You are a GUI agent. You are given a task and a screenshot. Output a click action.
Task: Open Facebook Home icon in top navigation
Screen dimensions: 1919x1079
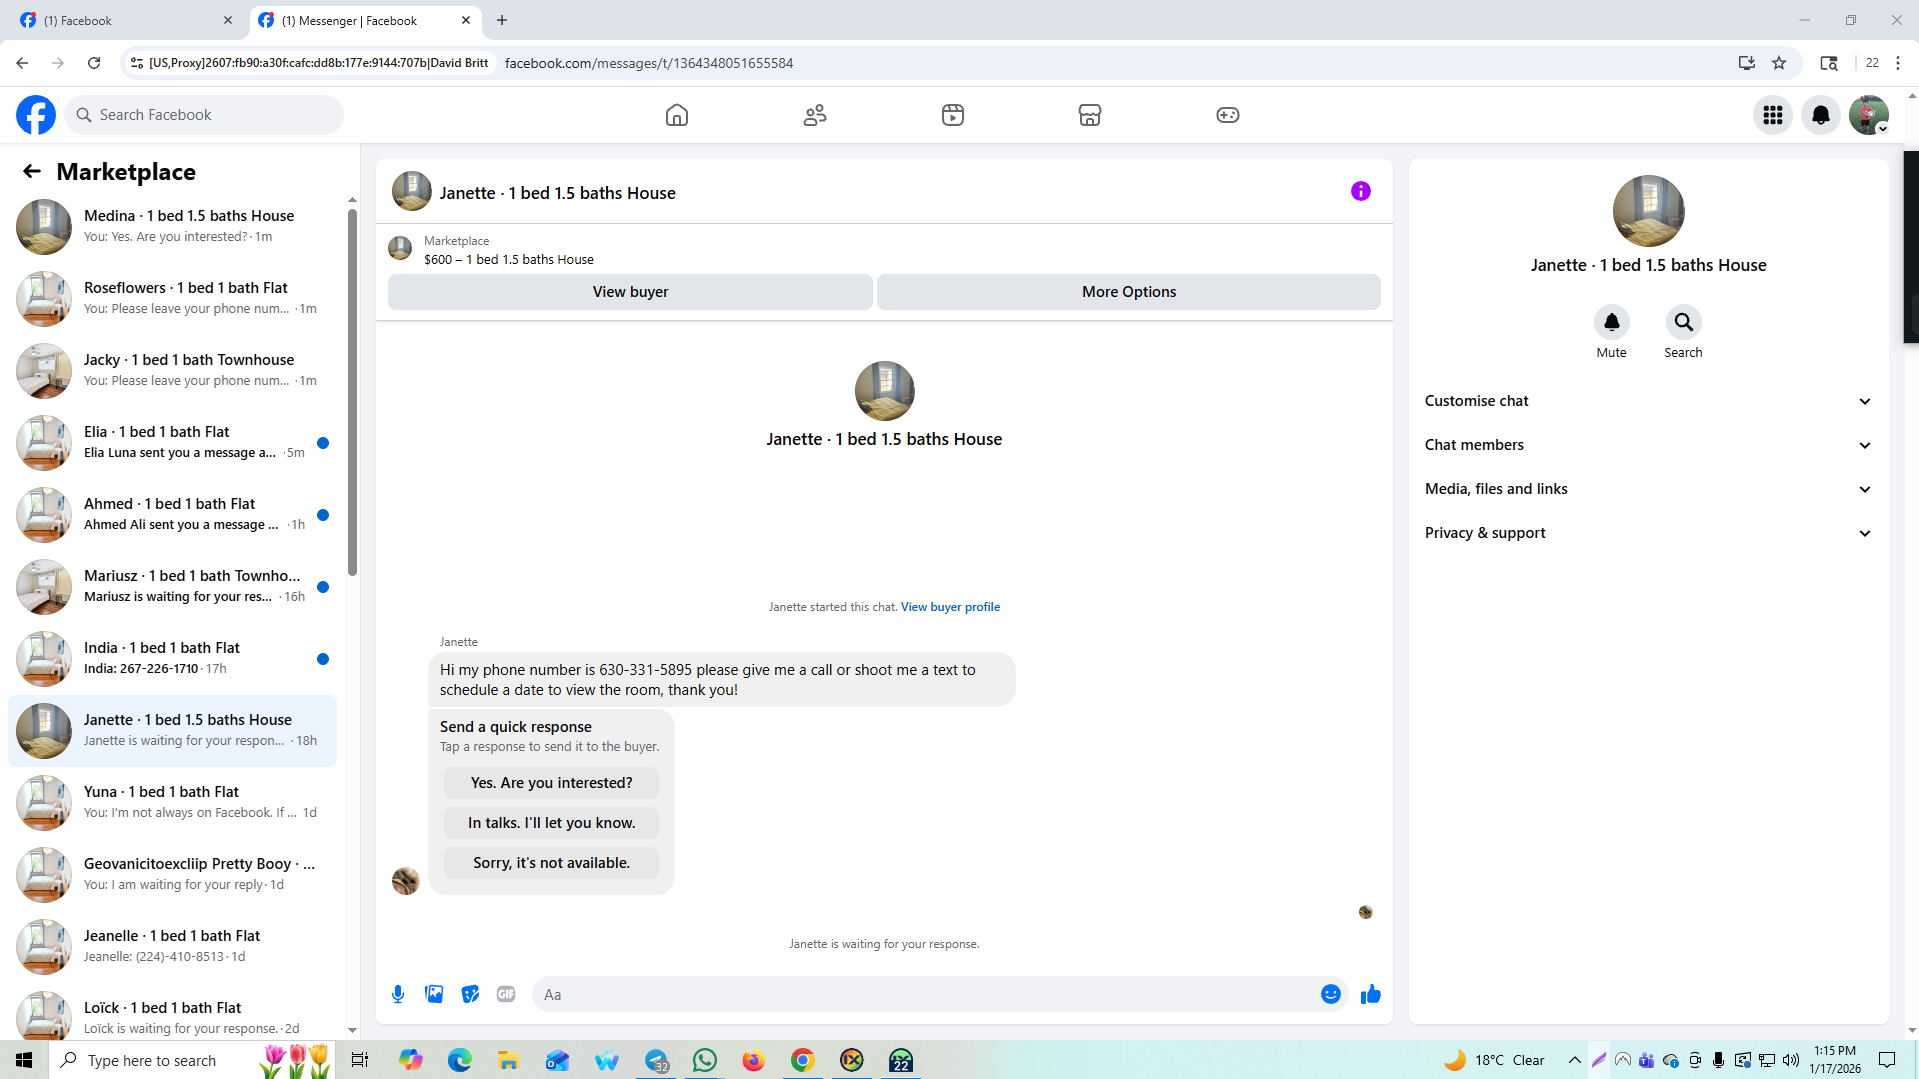677,115
